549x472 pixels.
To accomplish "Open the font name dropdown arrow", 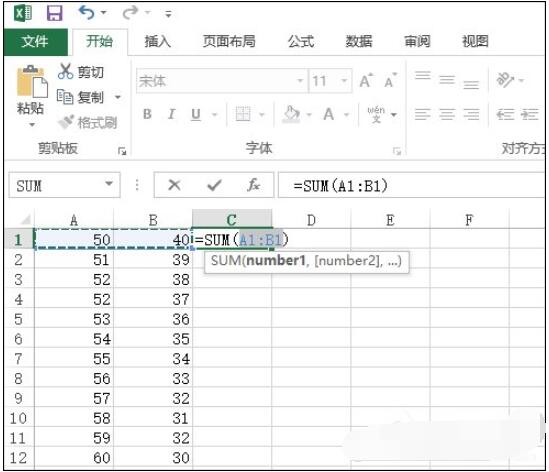I will point(300,81).
